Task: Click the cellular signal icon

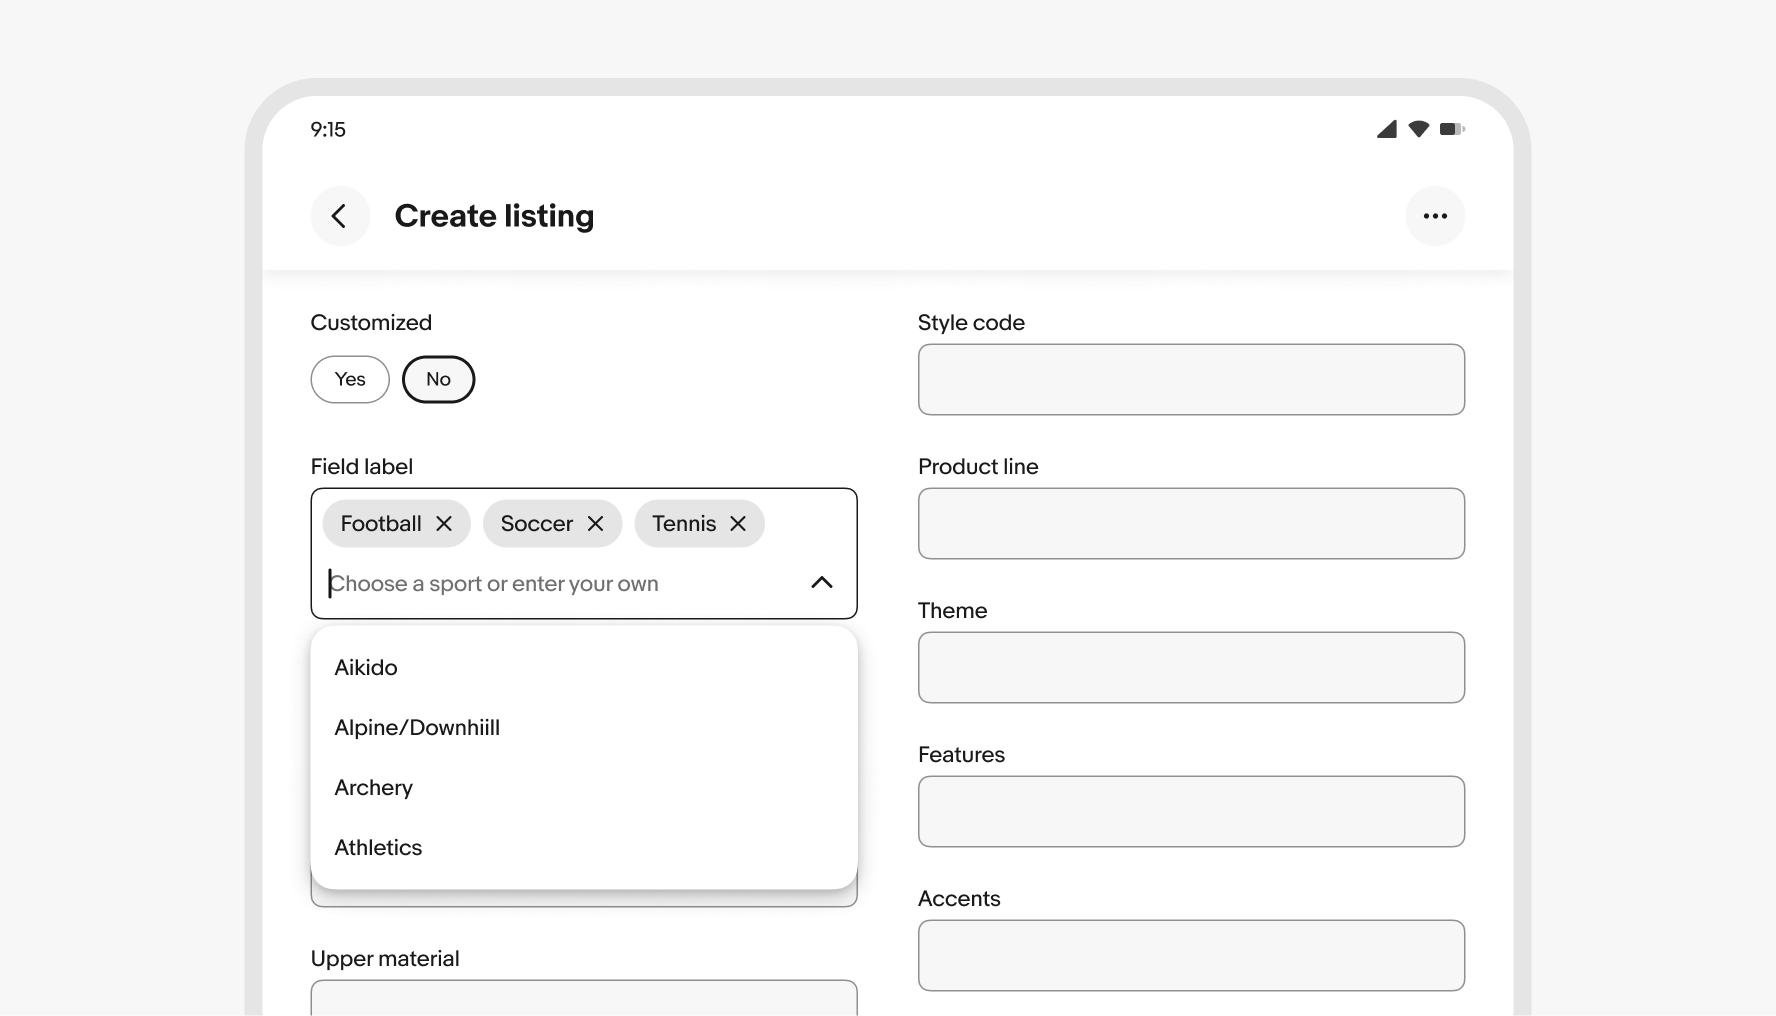Action: click(x=1386, y=129)
